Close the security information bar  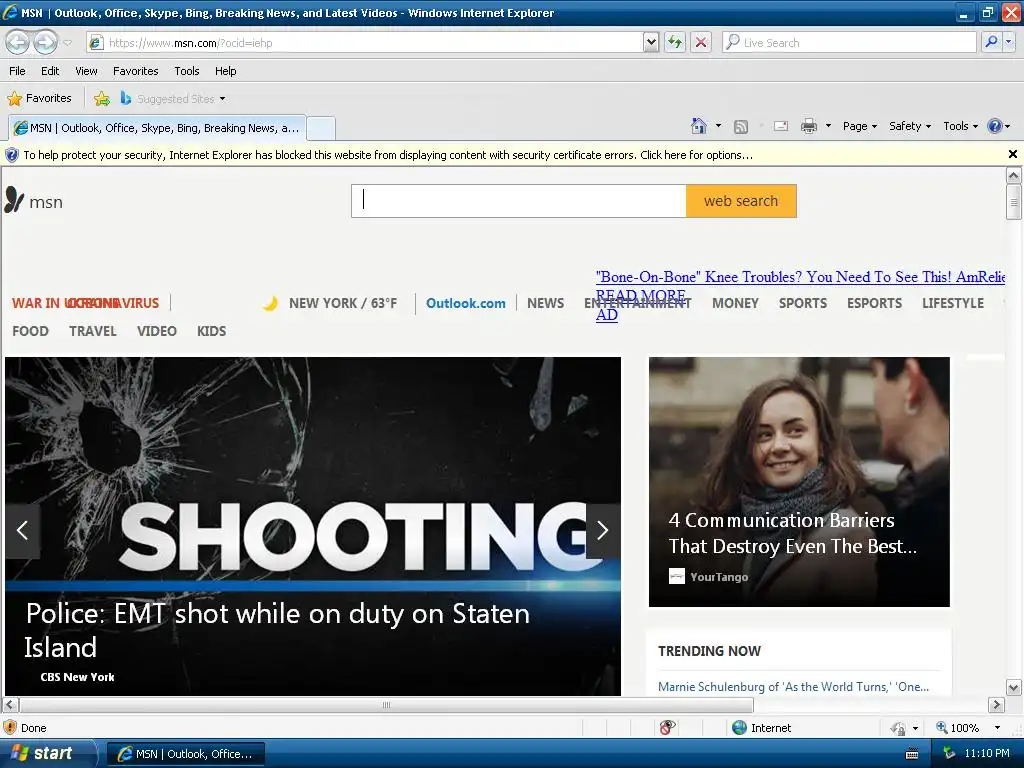[x=1012, y=154]
